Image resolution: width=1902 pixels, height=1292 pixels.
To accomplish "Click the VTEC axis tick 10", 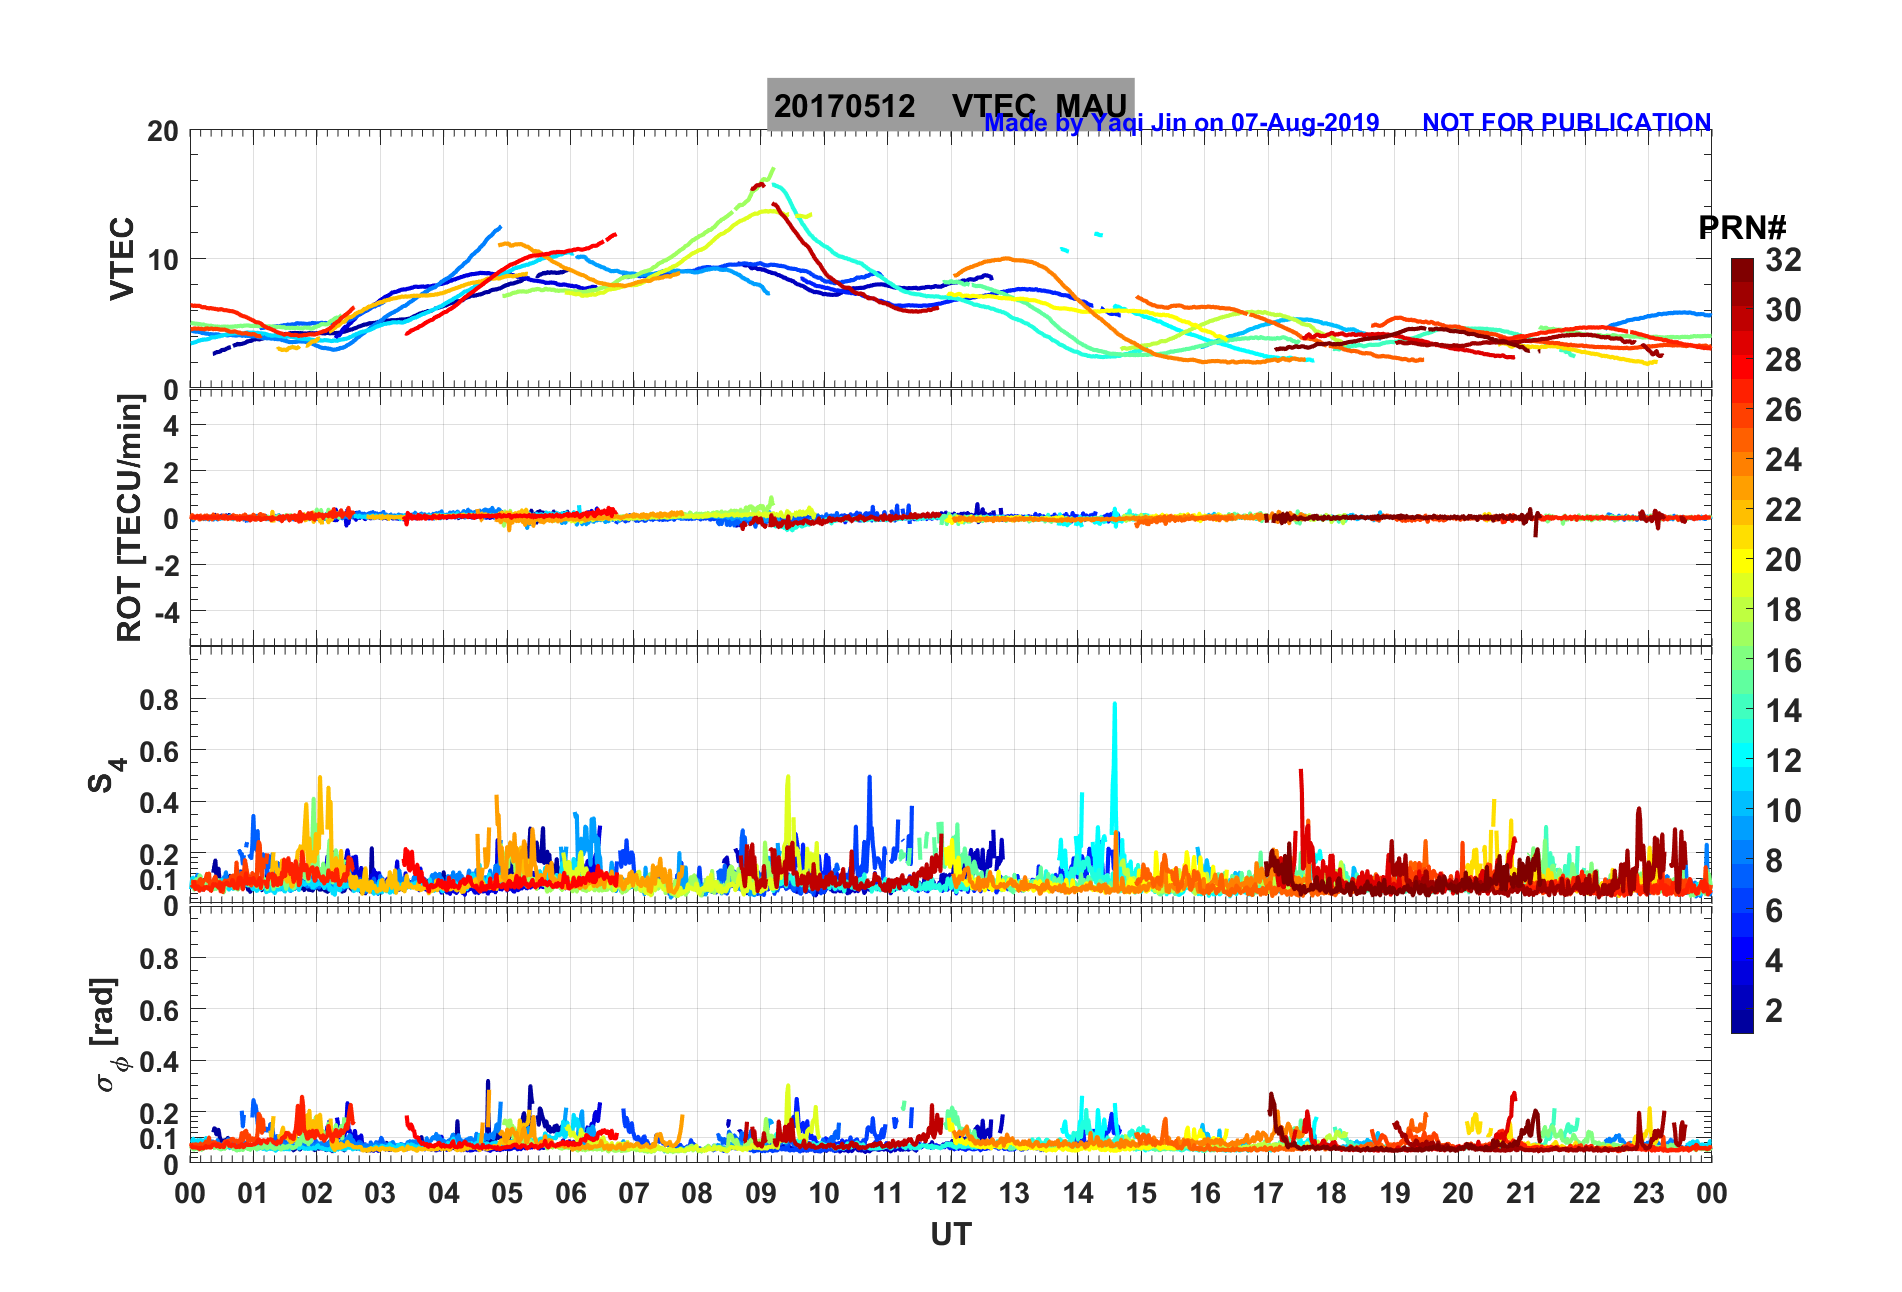I will (163, 260).
